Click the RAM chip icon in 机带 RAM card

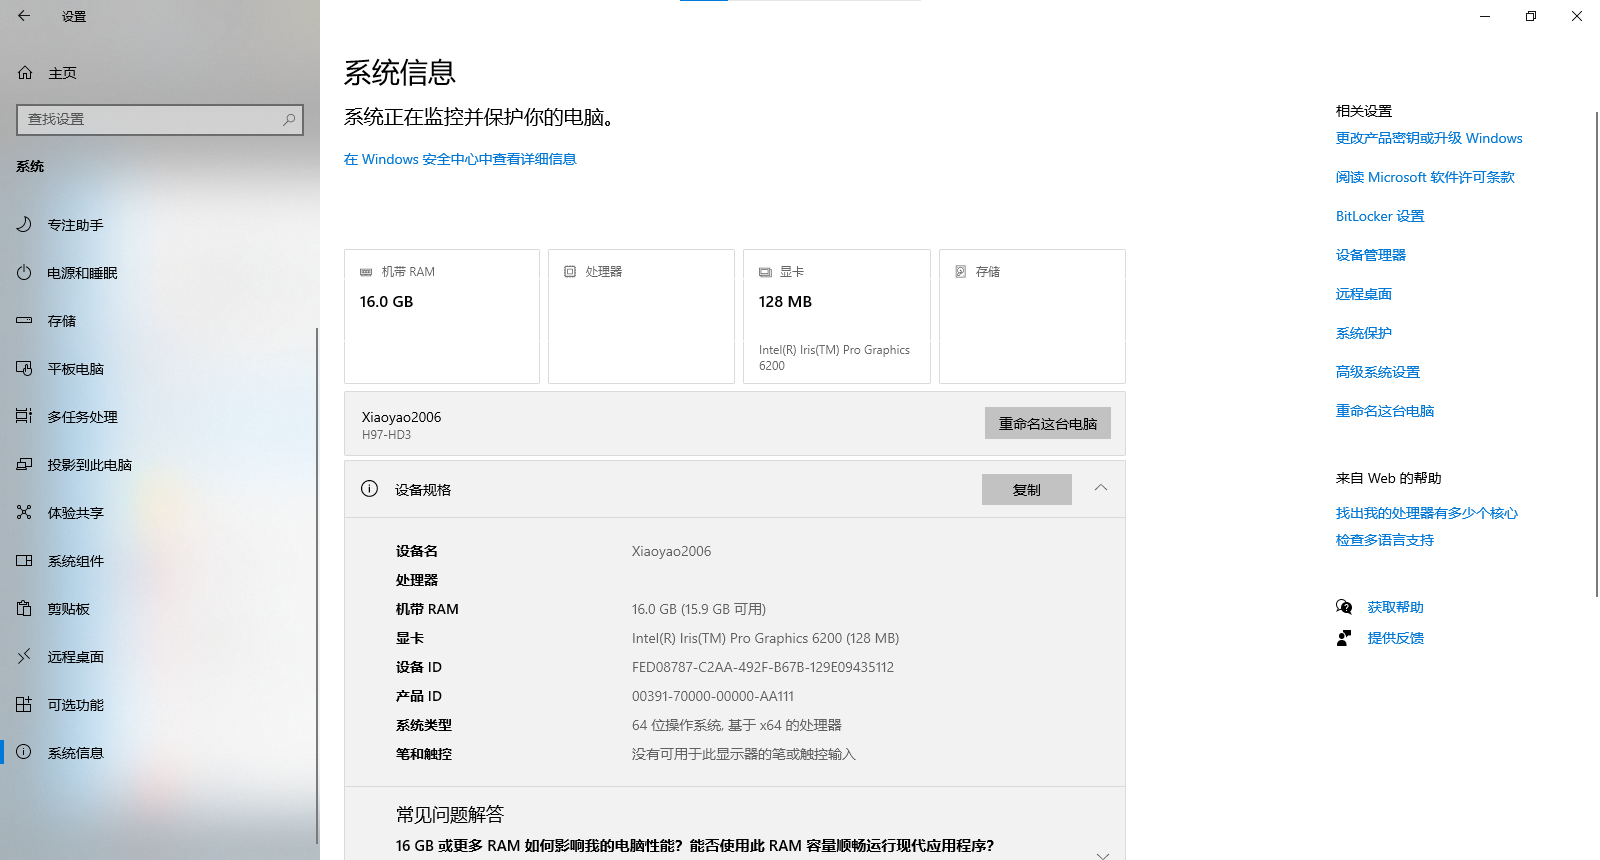(366, 272)
